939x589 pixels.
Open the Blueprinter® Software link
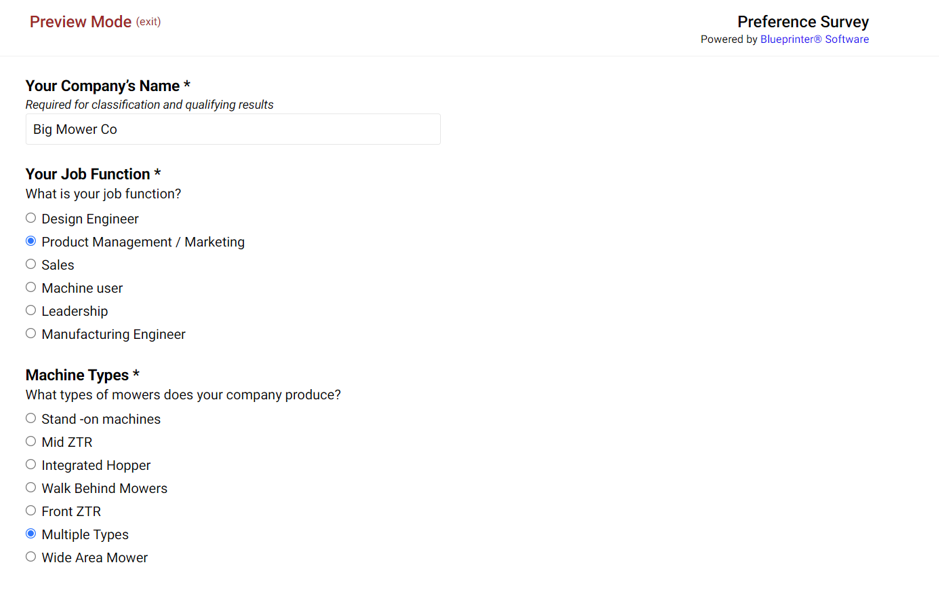[814, 40]
